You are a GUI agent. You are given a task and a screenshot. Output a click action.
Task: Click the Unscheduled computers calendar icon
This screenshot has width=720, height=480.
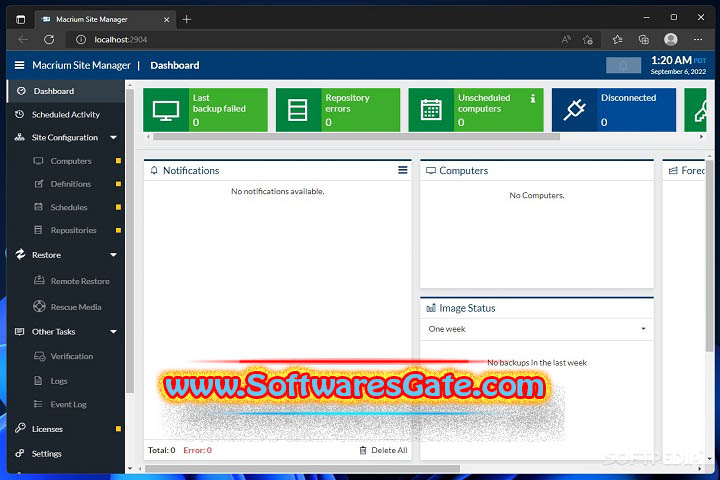pyautogui.click(x=431, y=110)
